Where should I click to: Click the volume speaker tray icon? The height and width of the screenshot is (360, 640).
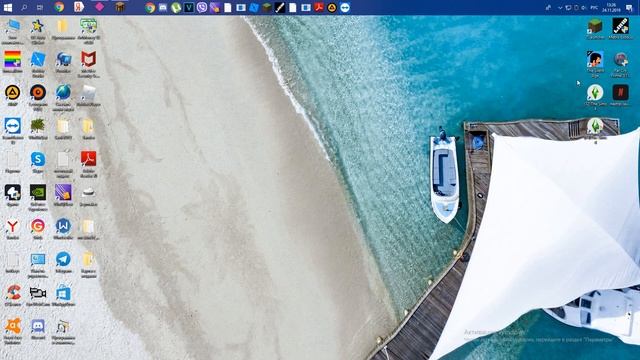(584, 8)
